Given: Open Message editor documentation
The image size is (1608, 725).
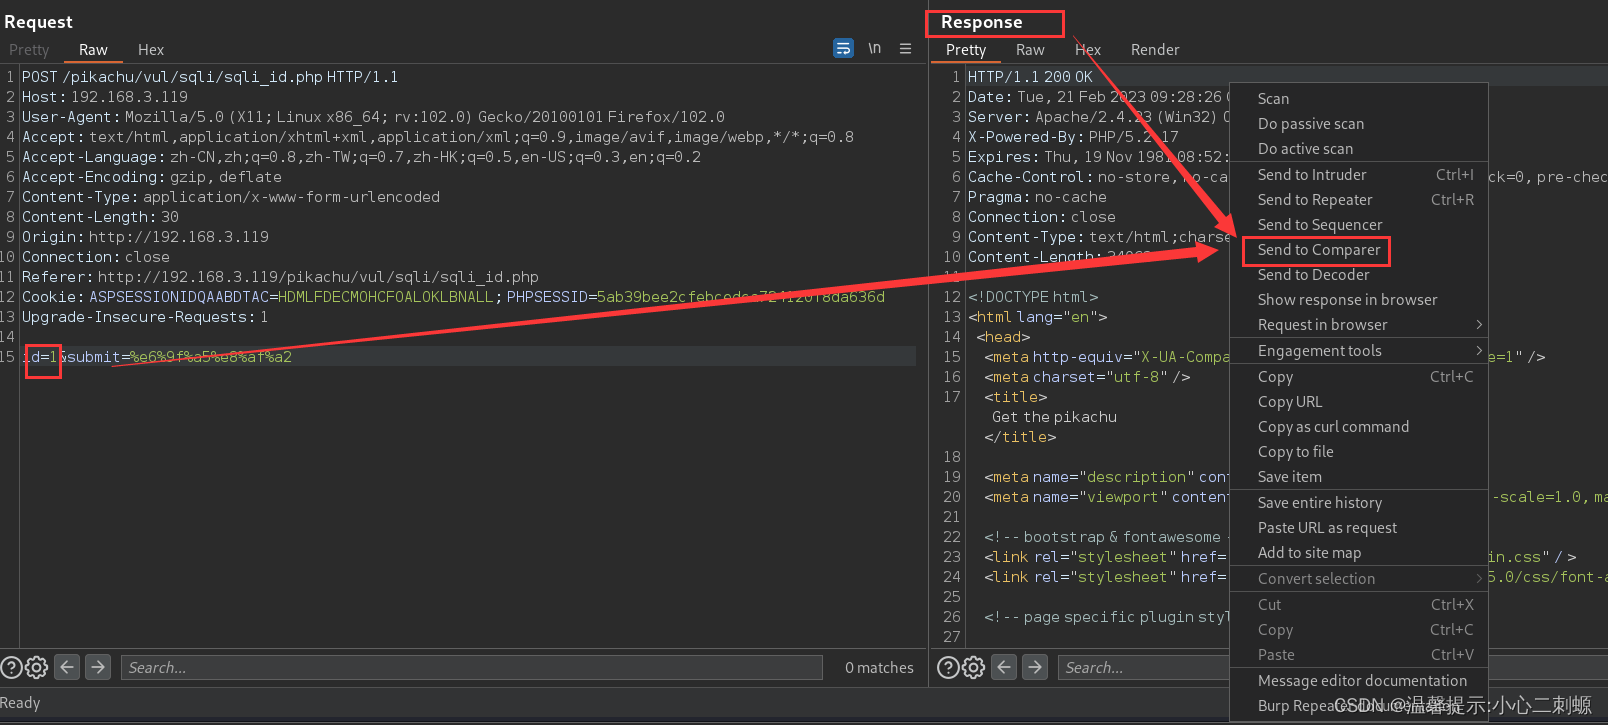Looking at the screenshot, I should coord(1359,680).
